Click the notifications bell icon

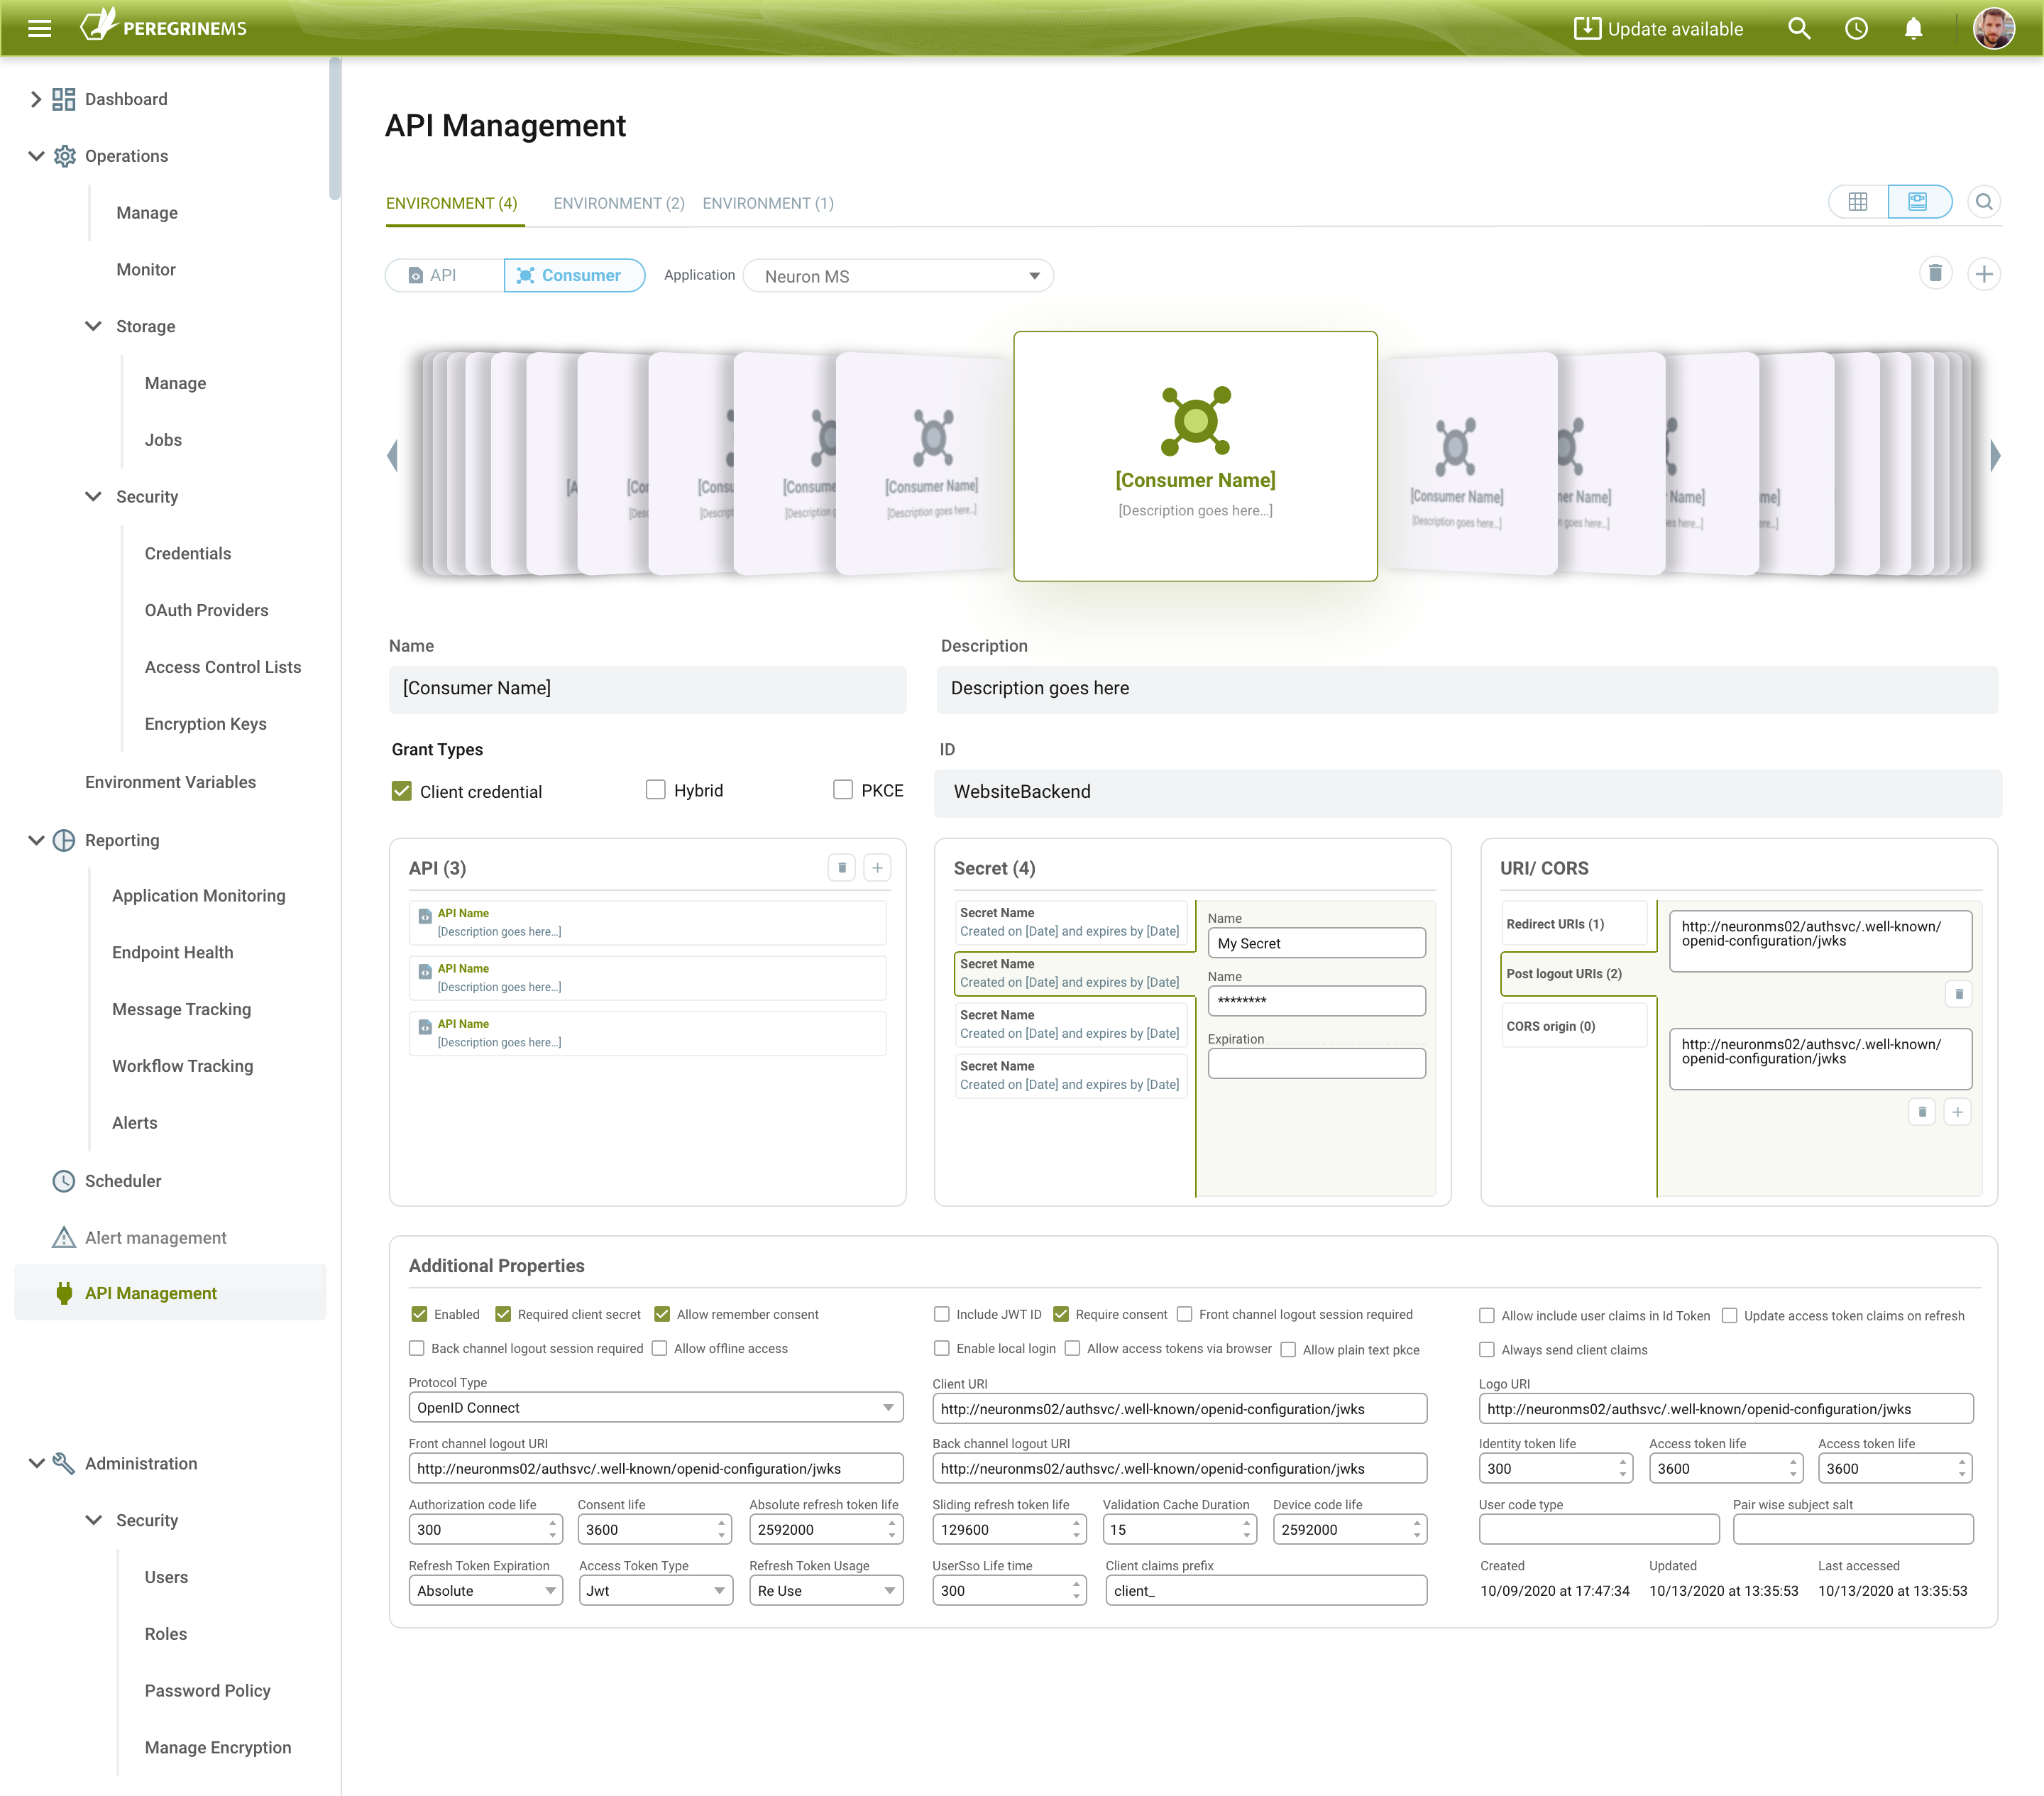[1914, 28]
